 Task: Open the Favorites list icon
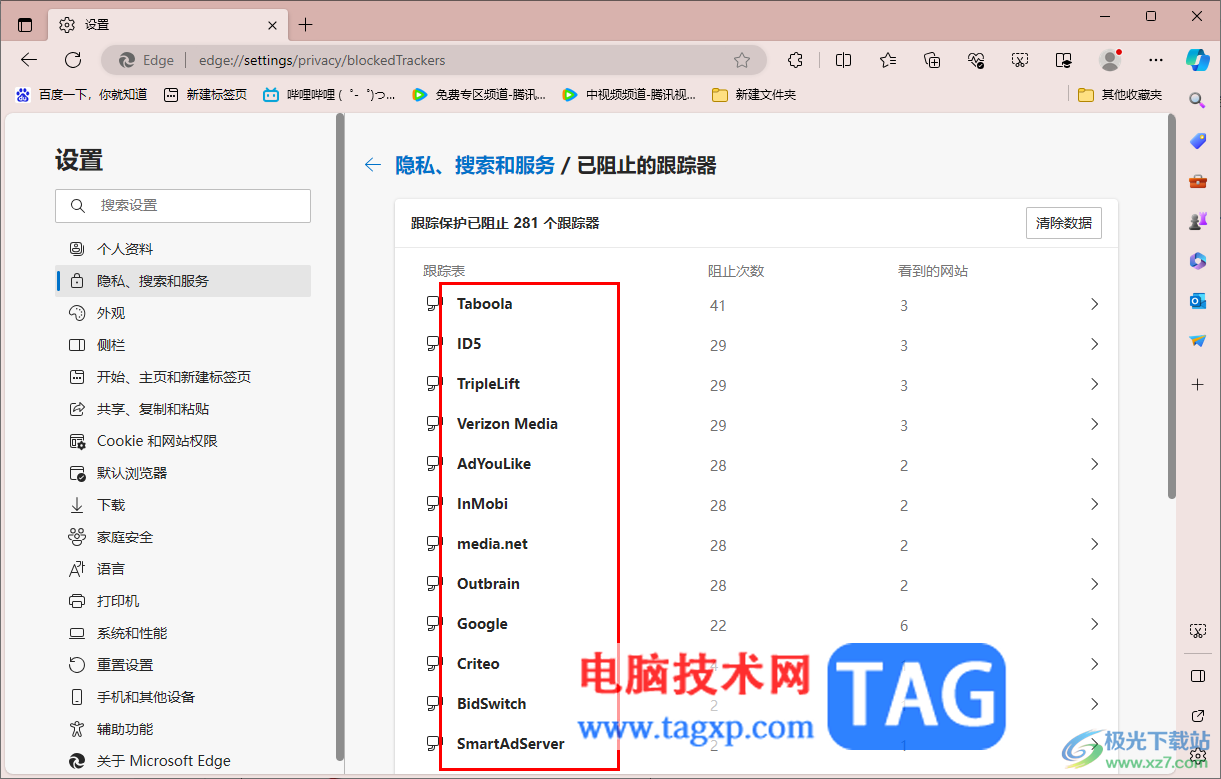(888, 60)
